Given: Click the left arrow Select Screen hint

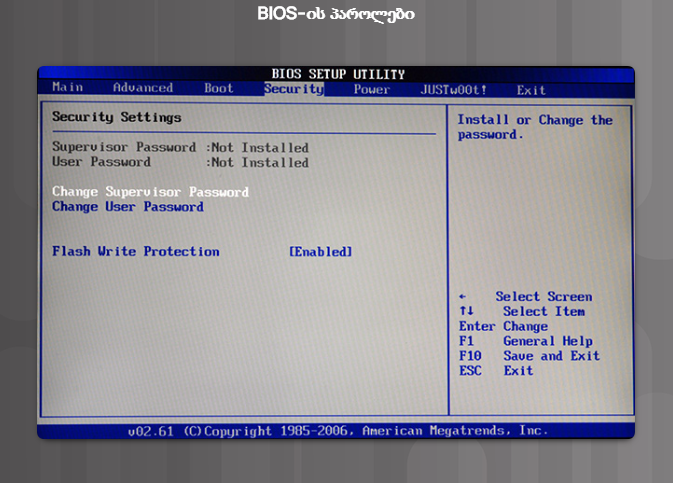Looking at the screenshot, I should 525,297.
